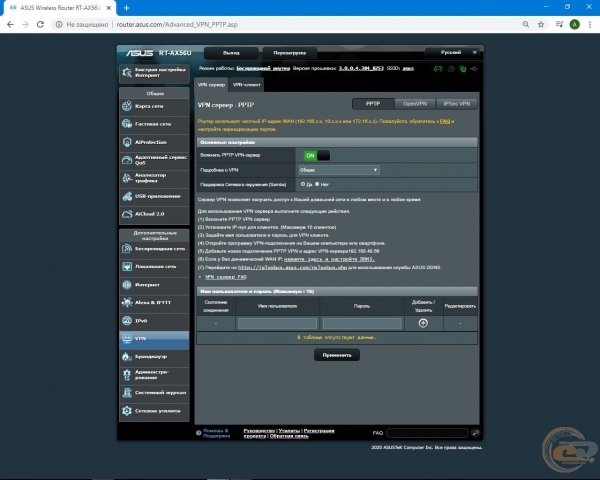Reload the browser page
This screenshot has height=480, width=600.
coord(40,24)
